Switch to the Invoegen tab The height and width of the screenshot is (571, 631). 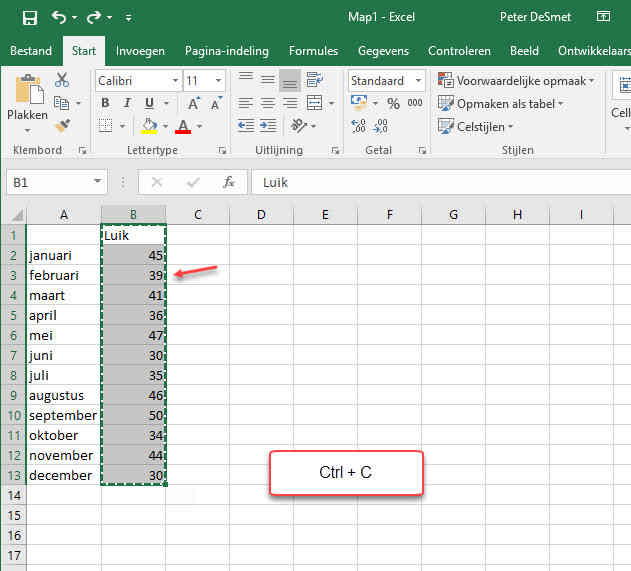pos(140,51)
